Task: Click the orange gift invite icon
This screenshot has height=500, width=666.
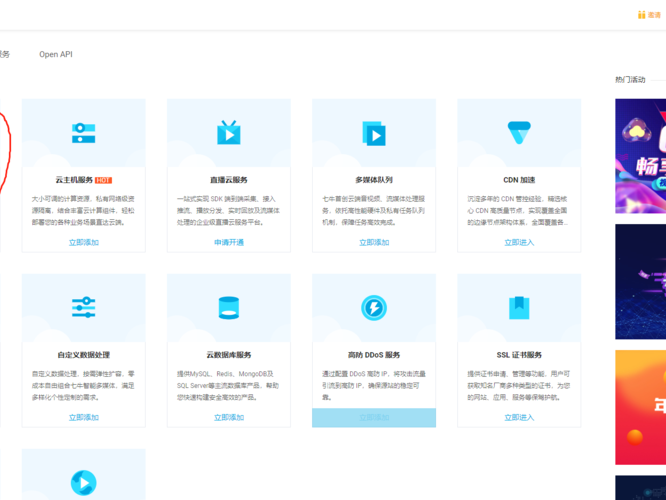Action: click(641, 15)
